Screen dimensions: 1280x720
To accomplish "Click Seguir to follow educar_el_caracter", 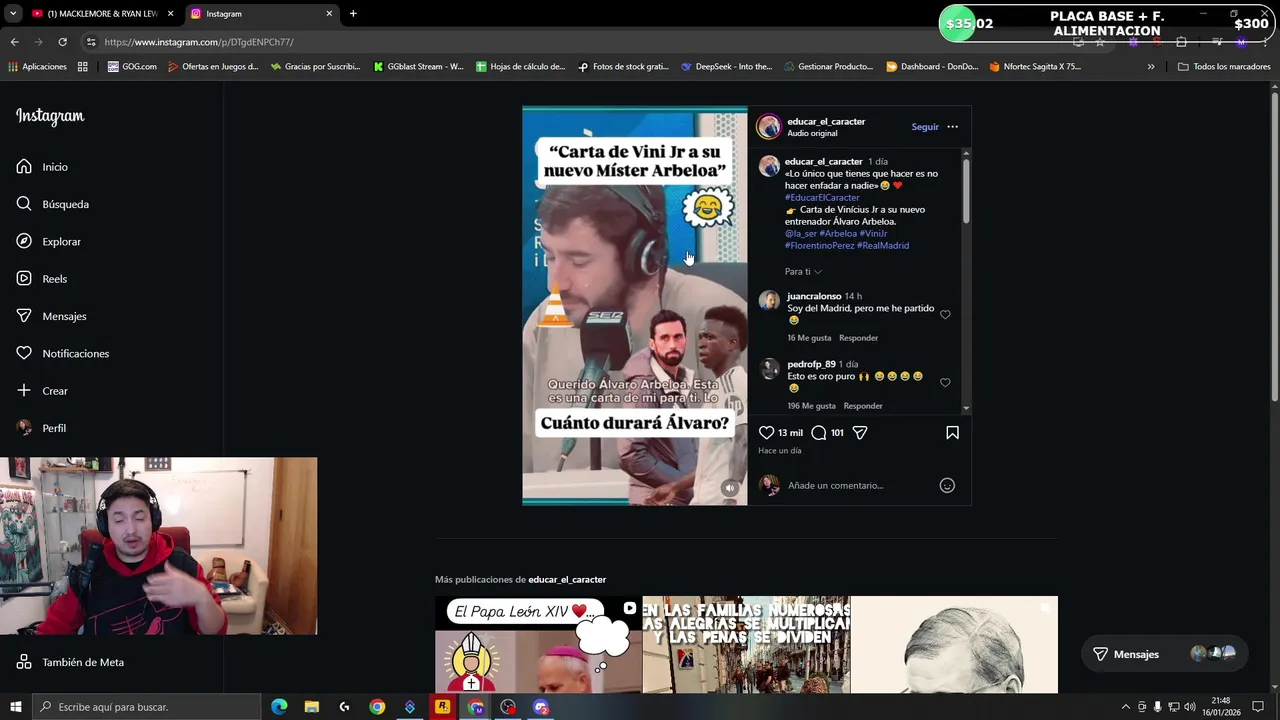I will [925, 127].
